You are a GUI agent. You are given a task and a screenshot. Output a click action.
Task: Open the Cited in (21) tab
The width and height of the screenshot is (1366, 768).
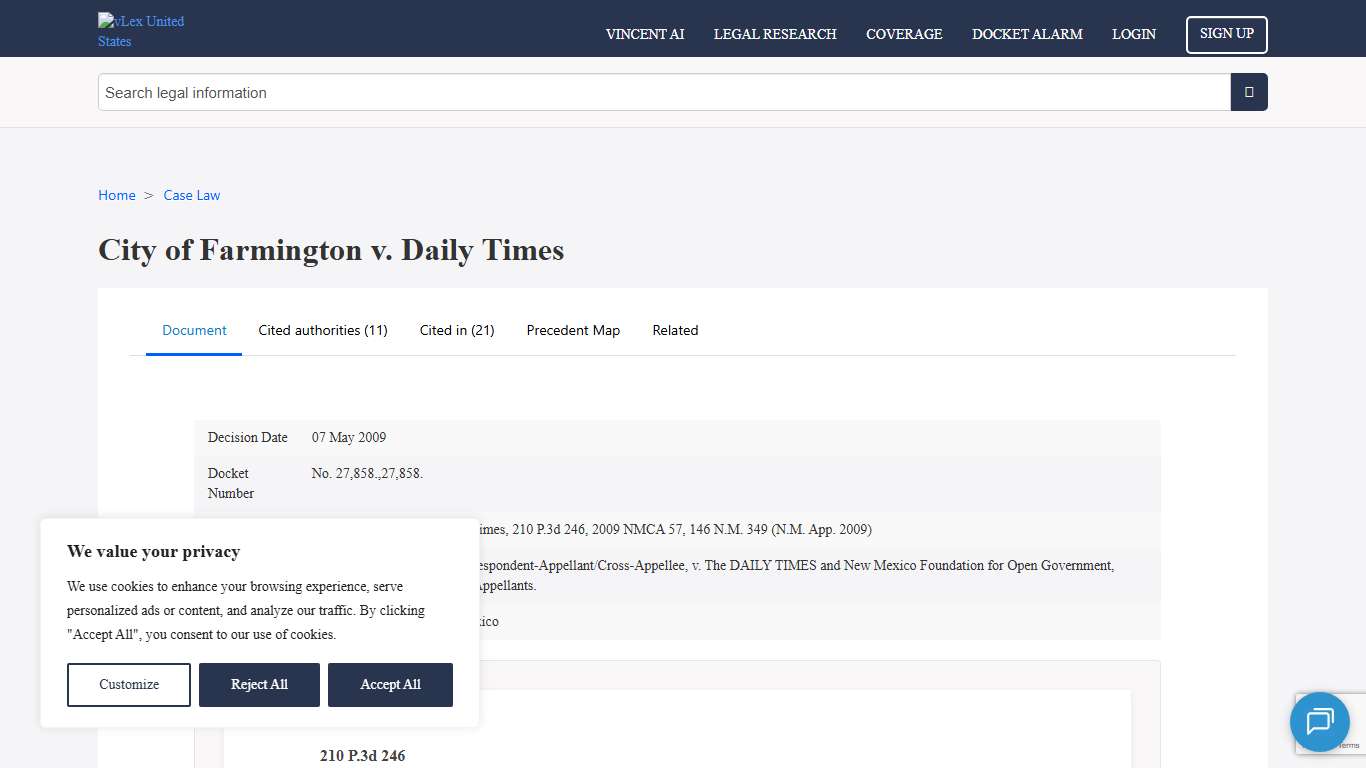coord(456,330)
